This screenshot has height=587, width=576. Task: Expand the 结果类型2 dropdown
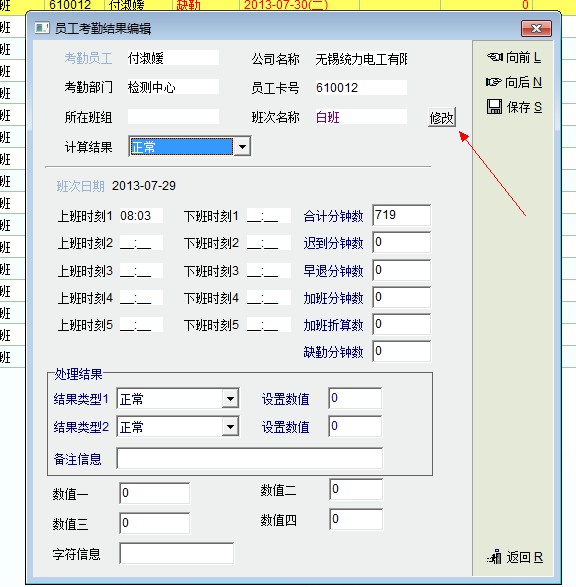coord(230,426)
